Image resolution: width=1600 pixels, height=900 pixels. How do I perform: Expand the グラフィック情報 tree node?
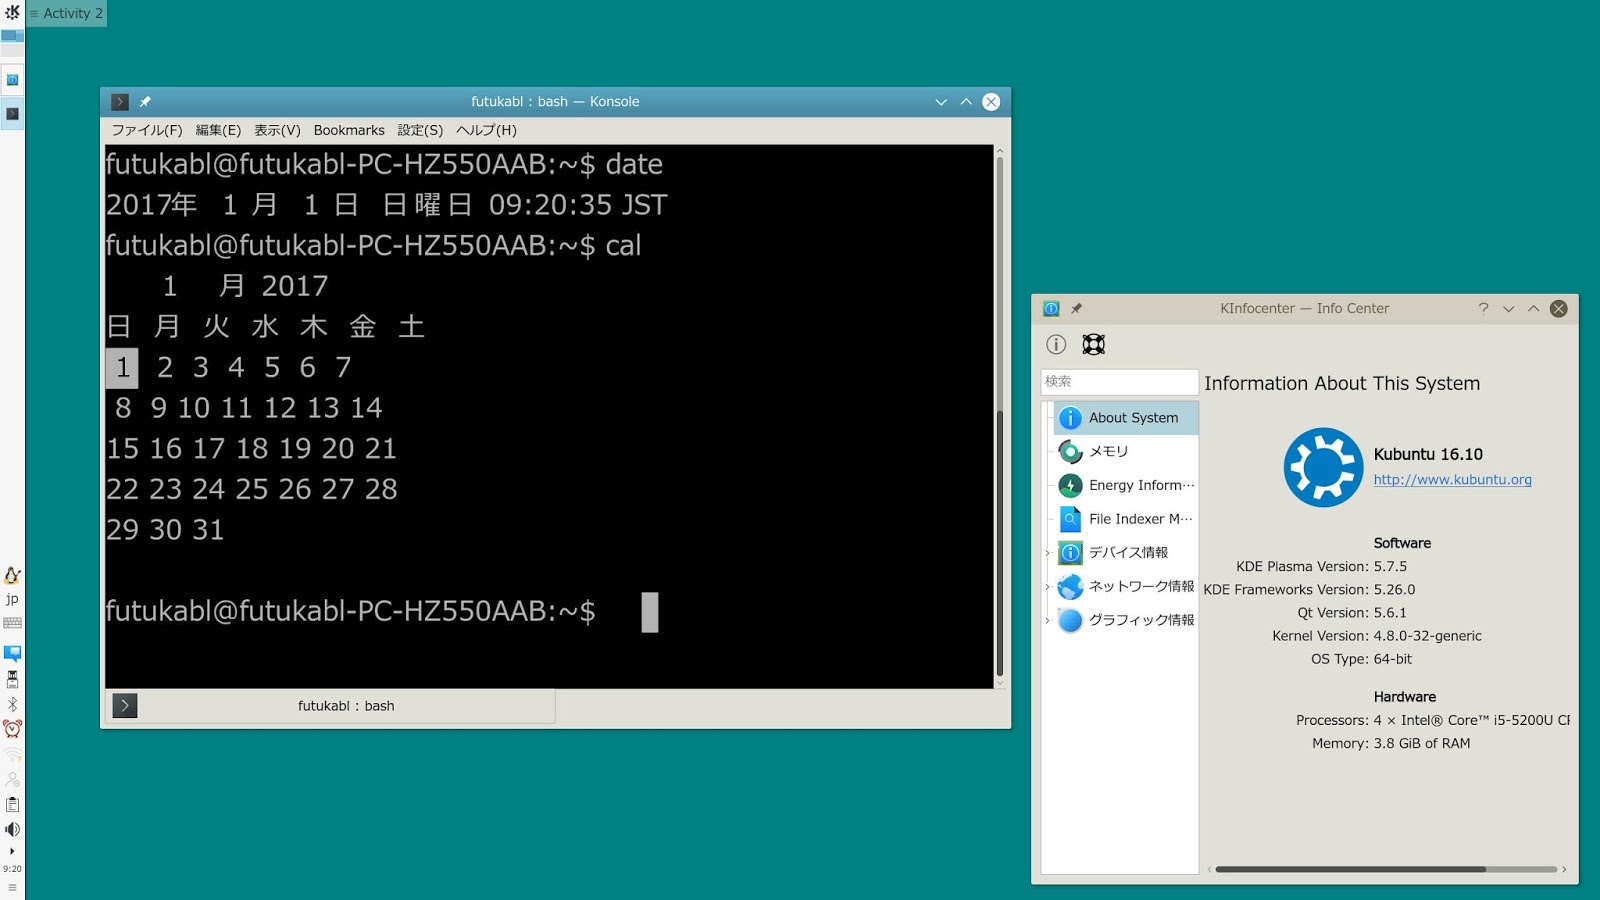(x=1047, y=620)
